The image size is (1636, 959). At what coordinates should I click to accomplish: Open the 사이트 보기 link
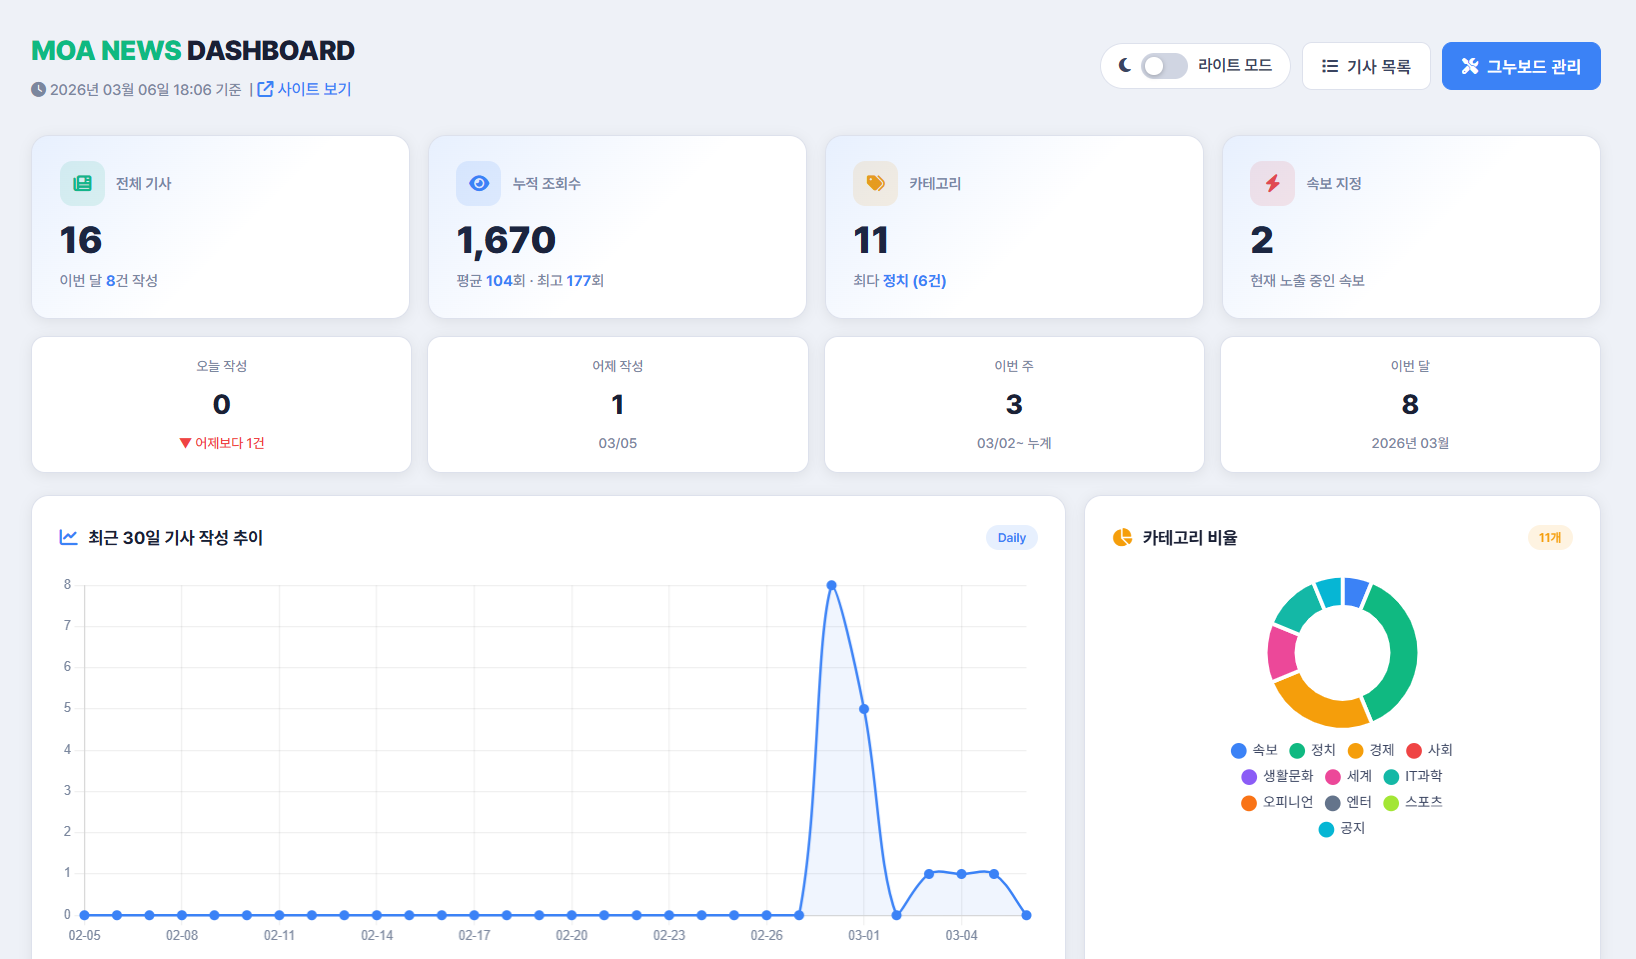point(305,90)
